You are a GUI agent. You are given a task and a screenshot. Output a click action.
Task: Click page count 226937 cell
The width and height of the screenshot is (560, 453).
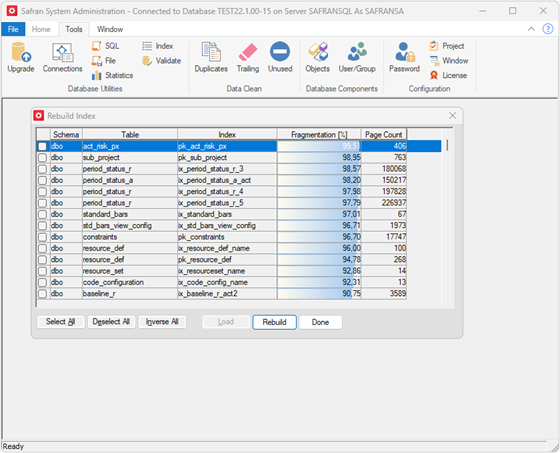[384, 203]
